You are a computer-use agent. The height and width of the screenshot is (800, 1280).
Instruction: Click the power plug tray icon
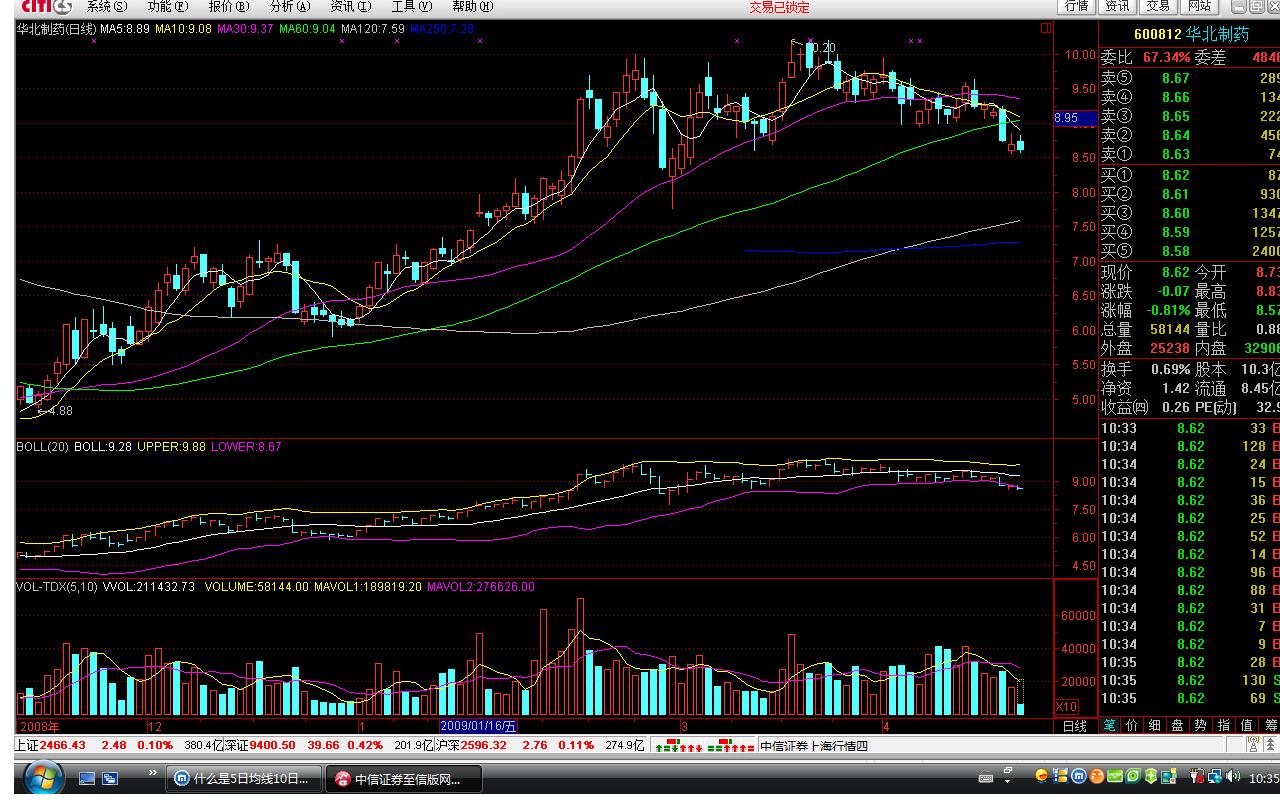pyautogui.click(x=1196, y=776)
